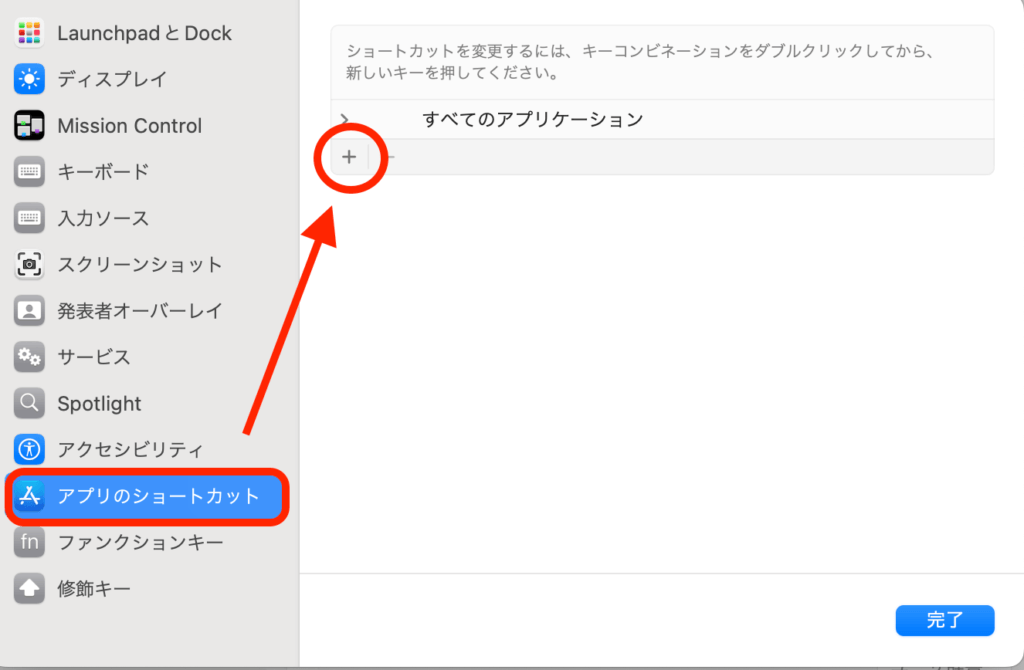Screen dimensions: 1024x670
Task: Go to 修飾キー settings
Action: coord(94,589)
